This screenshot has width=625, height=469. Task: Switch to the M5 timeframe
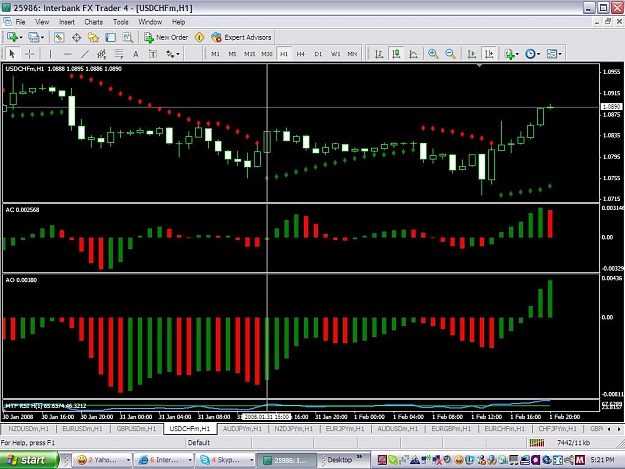[x=232, y=54]
